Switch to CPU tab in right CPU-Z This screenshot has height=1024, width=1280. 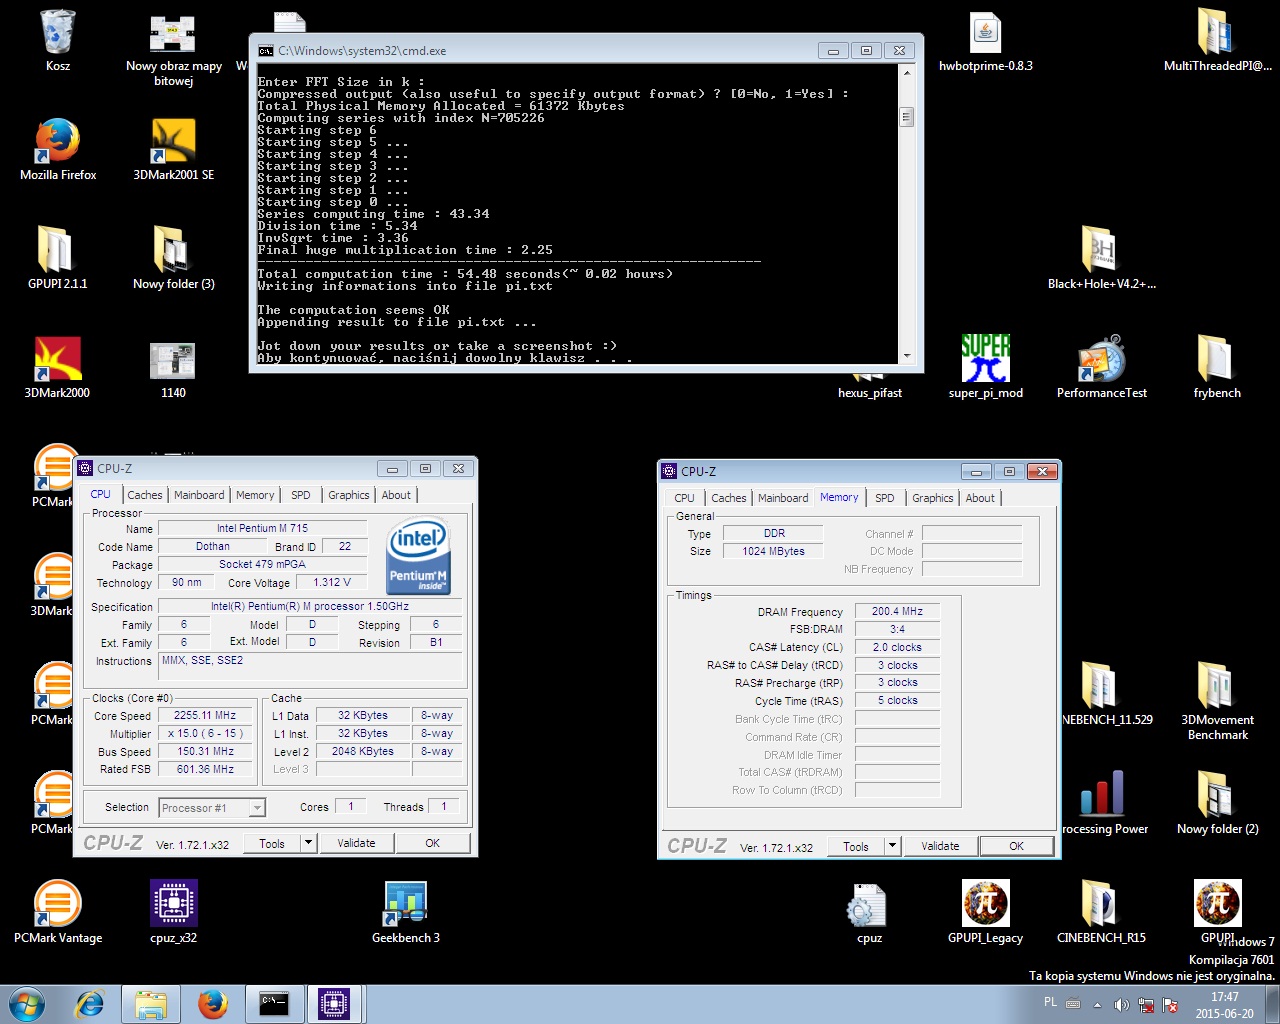point(684,498)
